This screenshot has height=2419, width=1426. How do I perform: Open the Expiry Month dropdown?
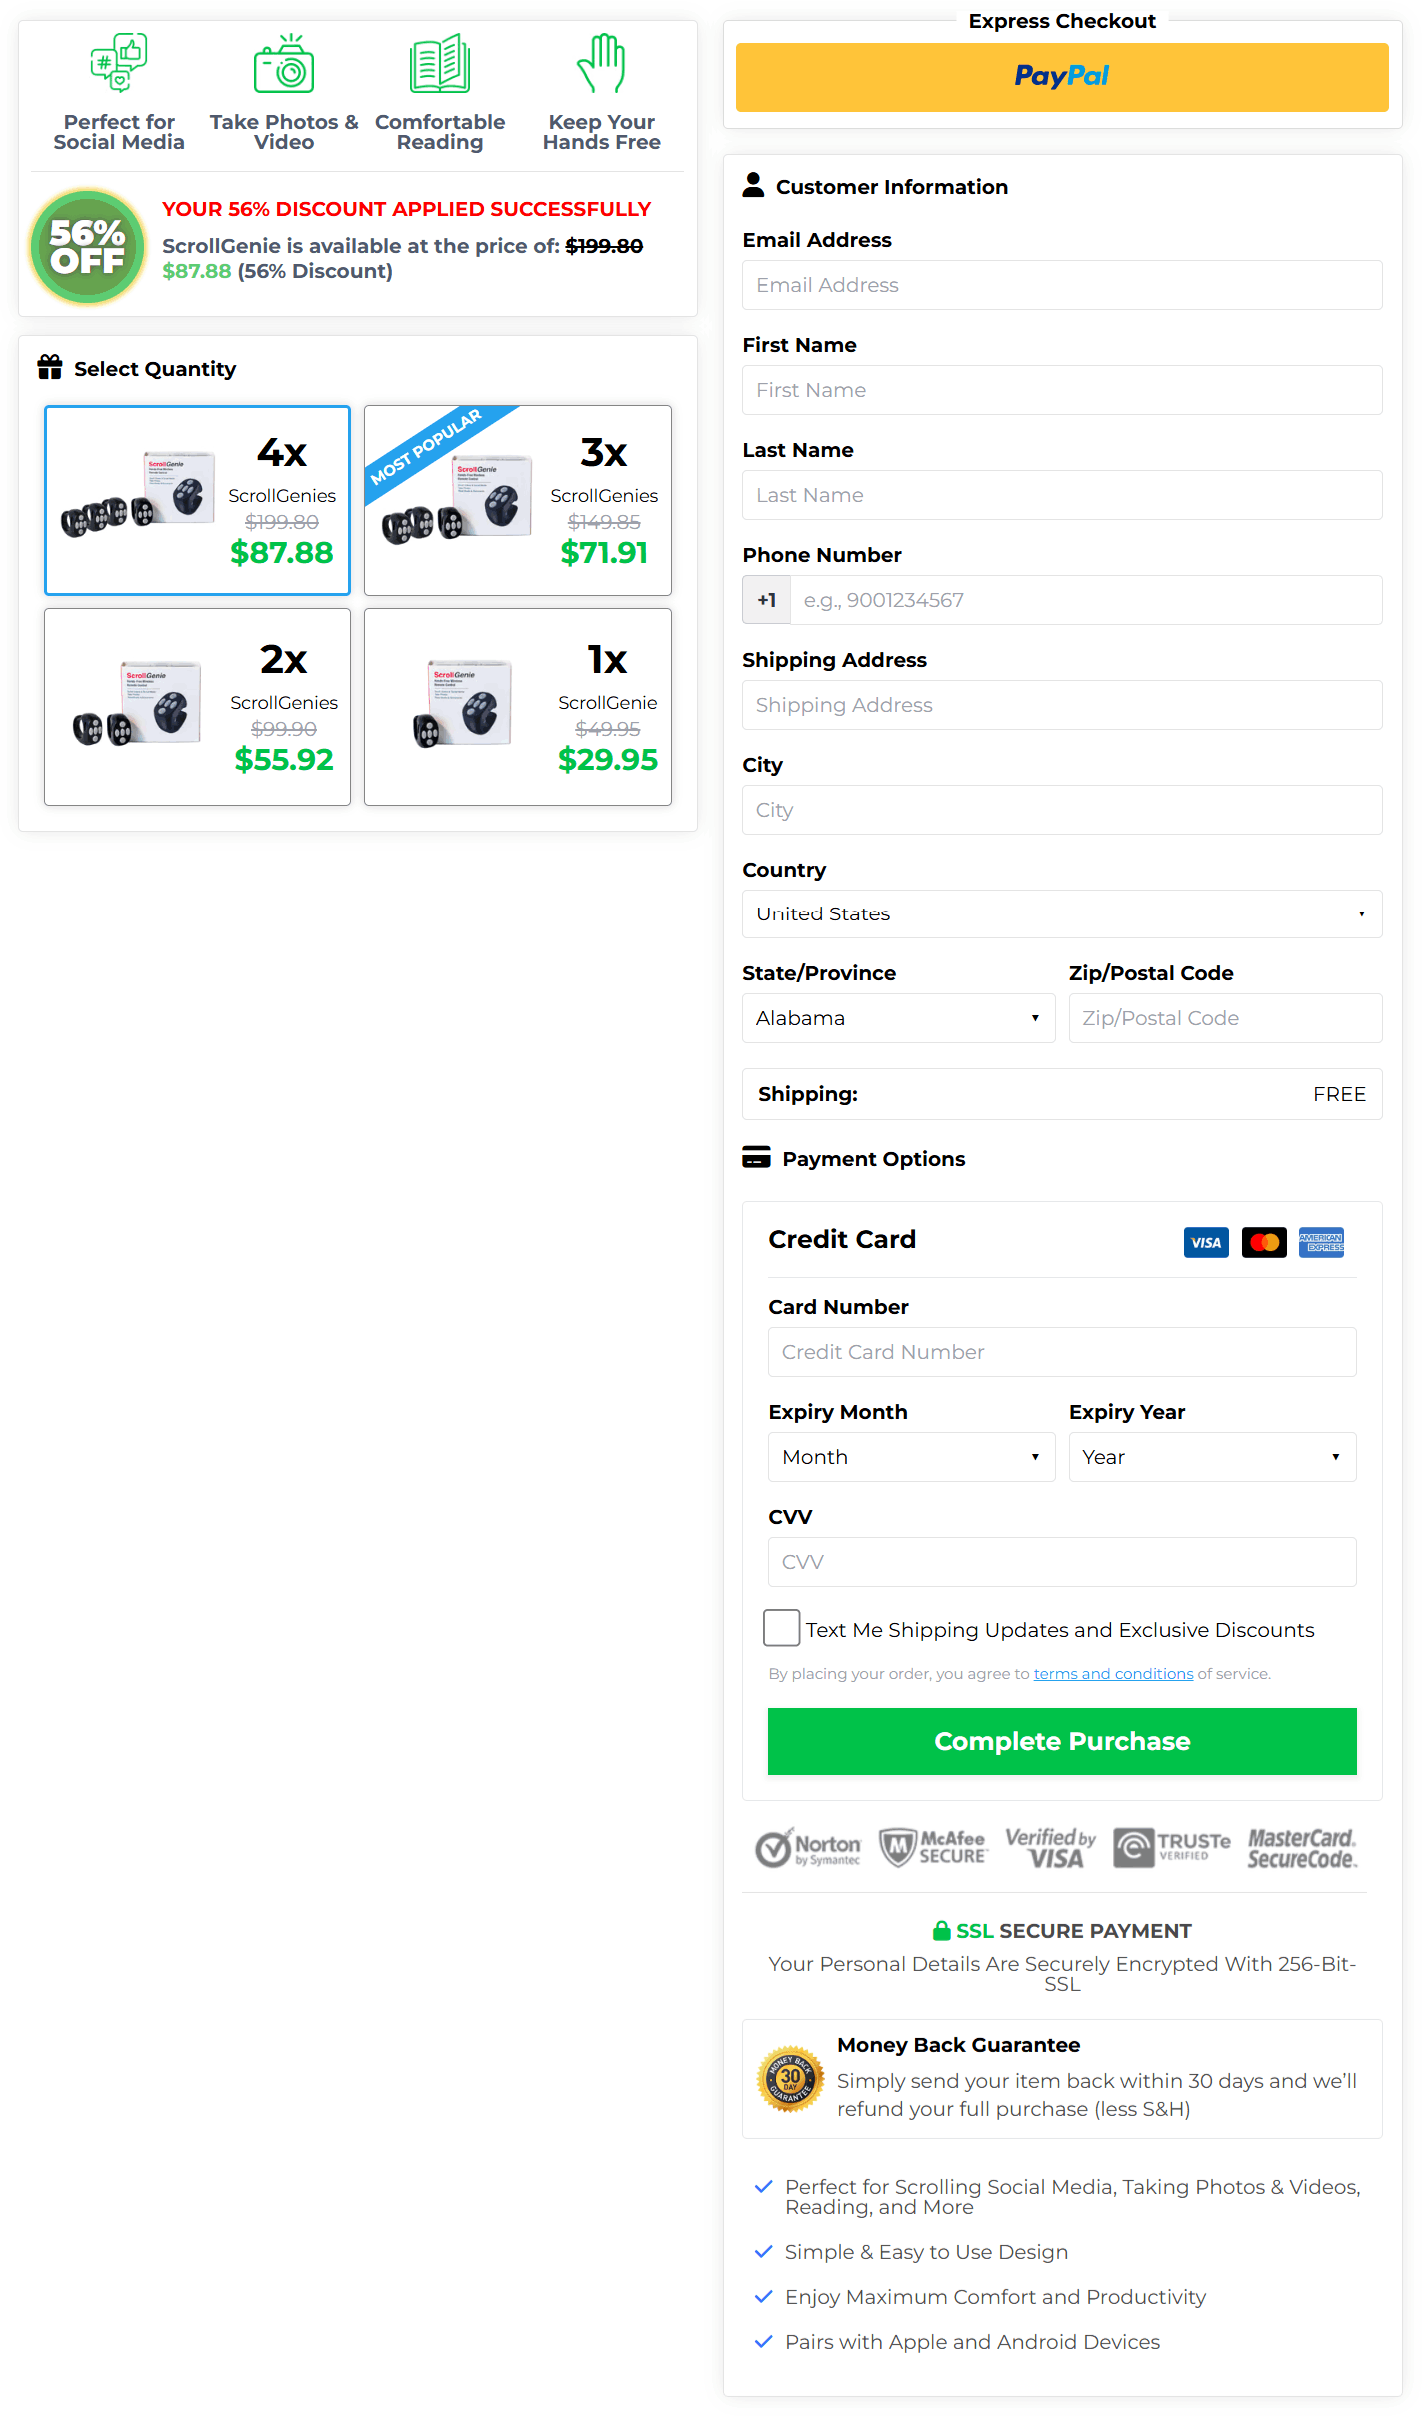click(x=911, y=1457)
